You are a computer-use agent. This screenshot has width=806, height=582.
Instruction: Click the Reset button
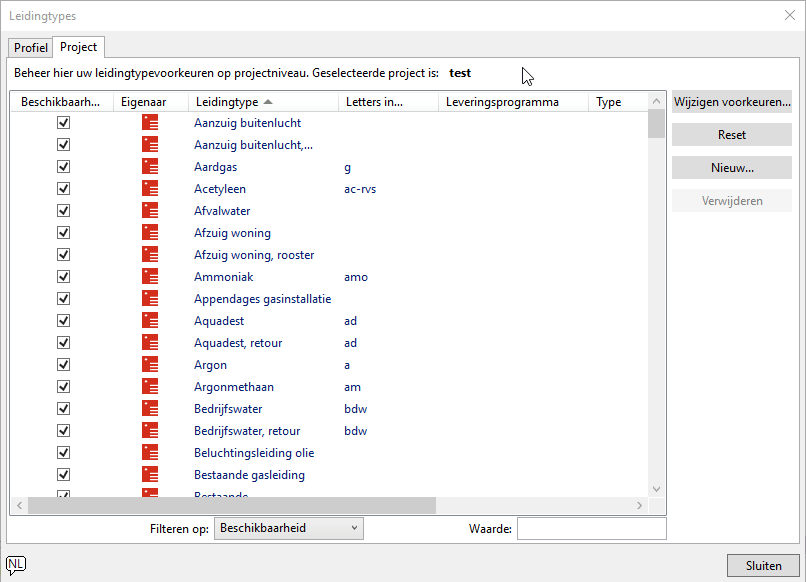tap(732, 135)
